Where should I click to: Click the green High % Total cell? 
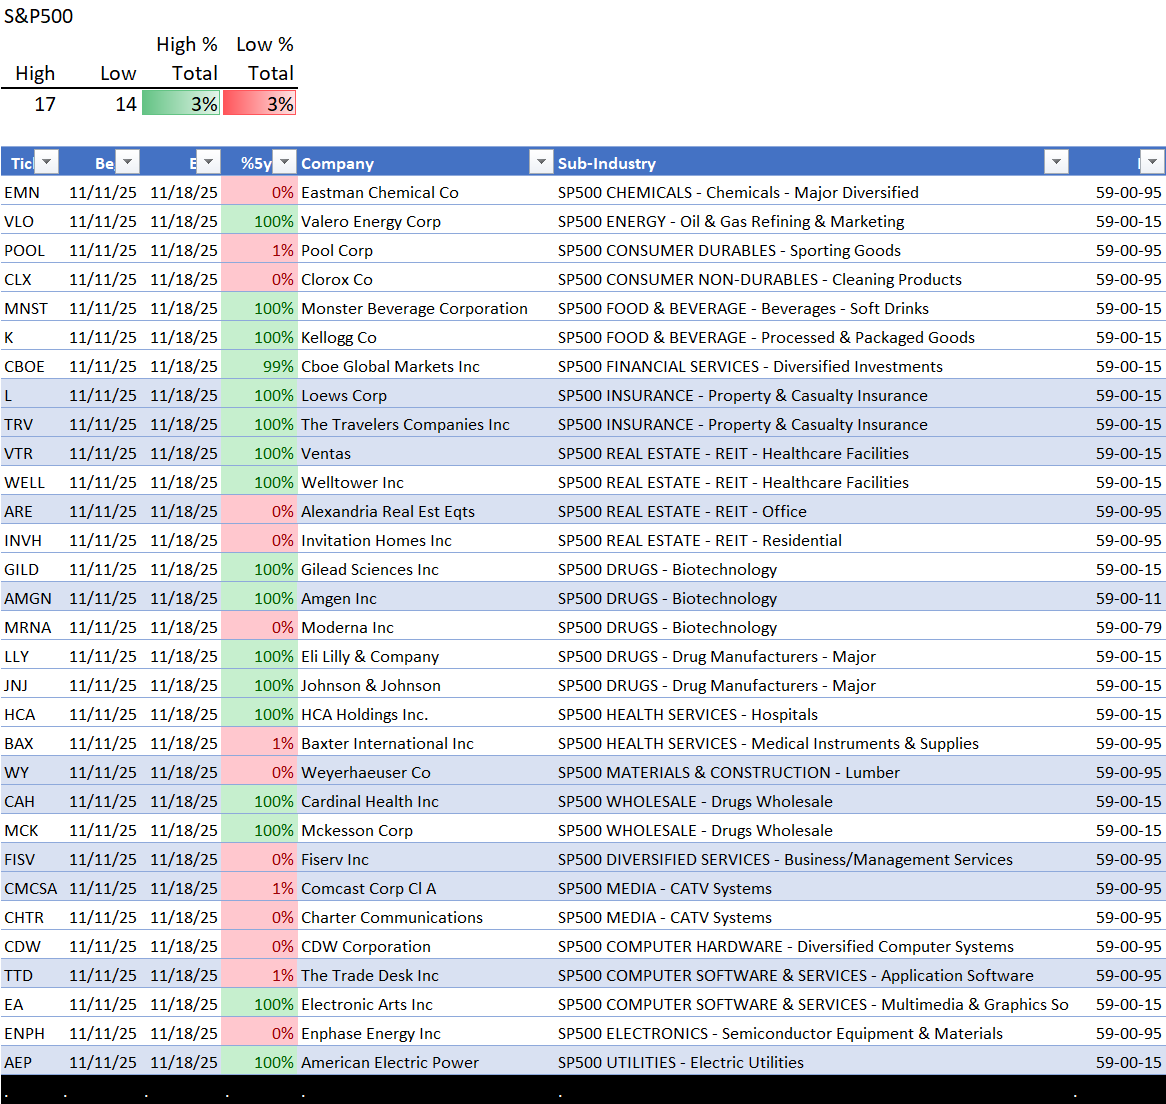[181, 104]
